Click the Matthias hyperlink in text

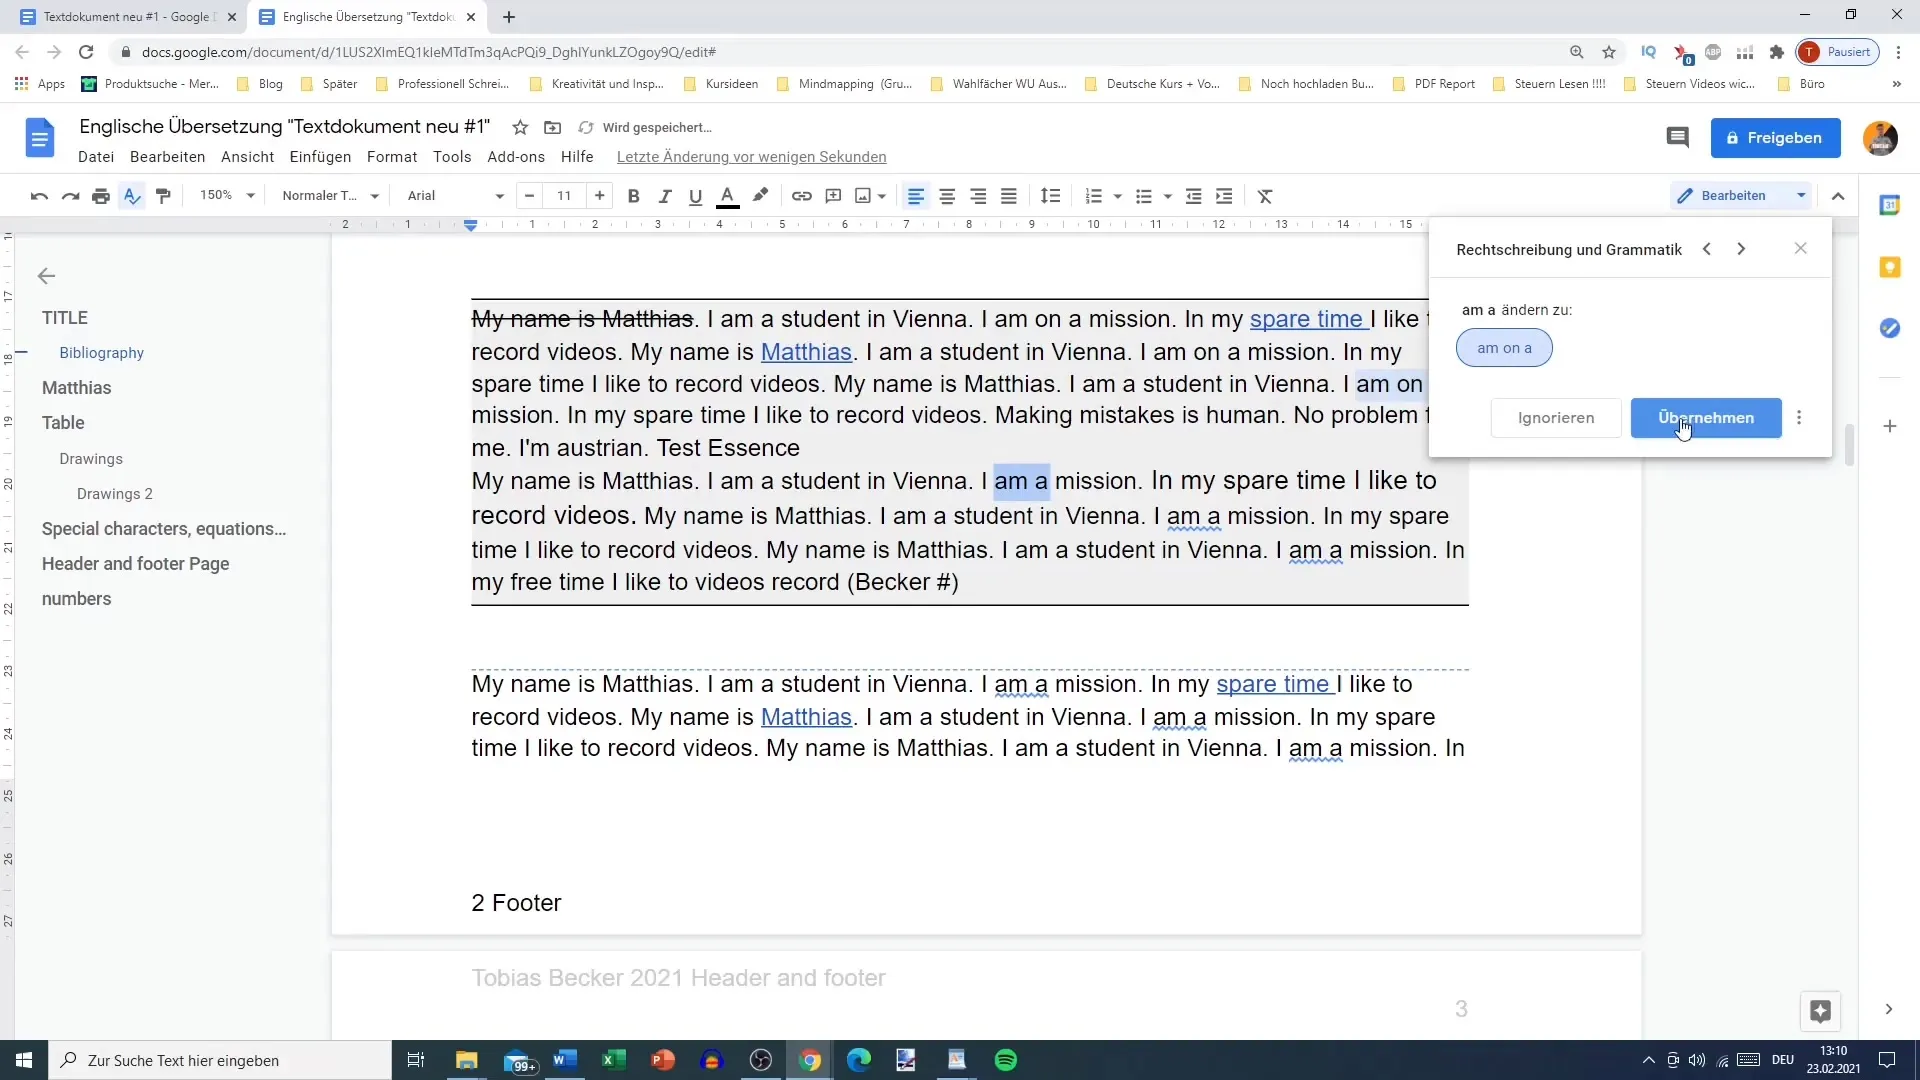tap(807, 351)
